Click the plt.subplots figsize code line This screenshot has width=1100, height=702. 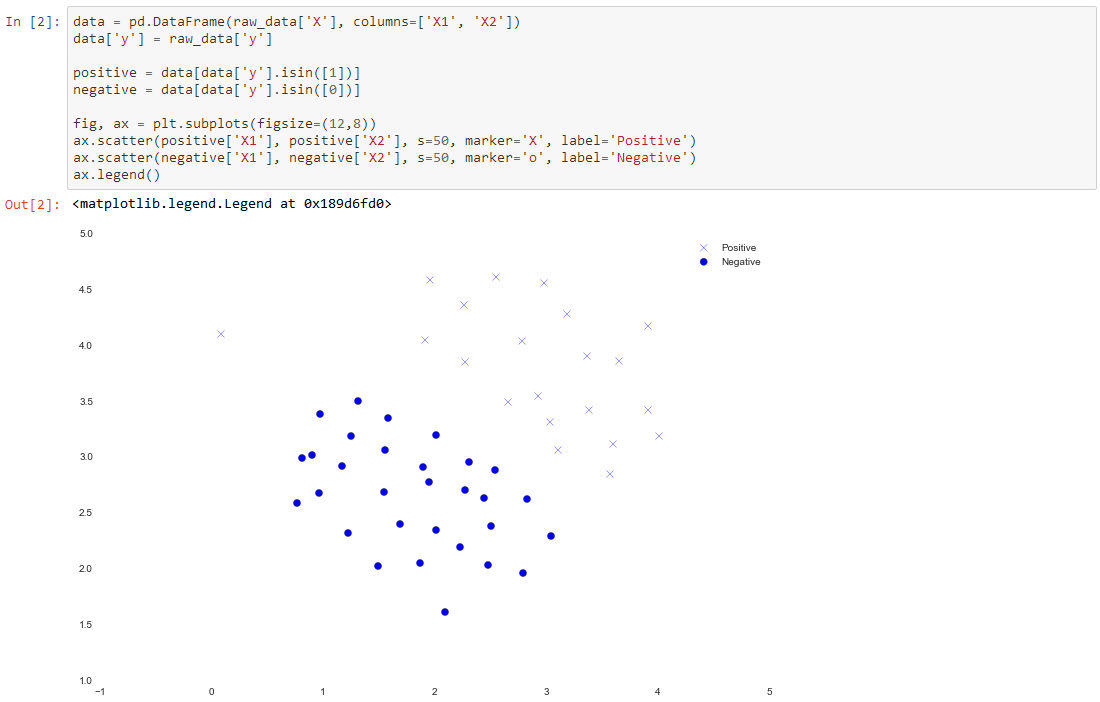tap(223, 124)
